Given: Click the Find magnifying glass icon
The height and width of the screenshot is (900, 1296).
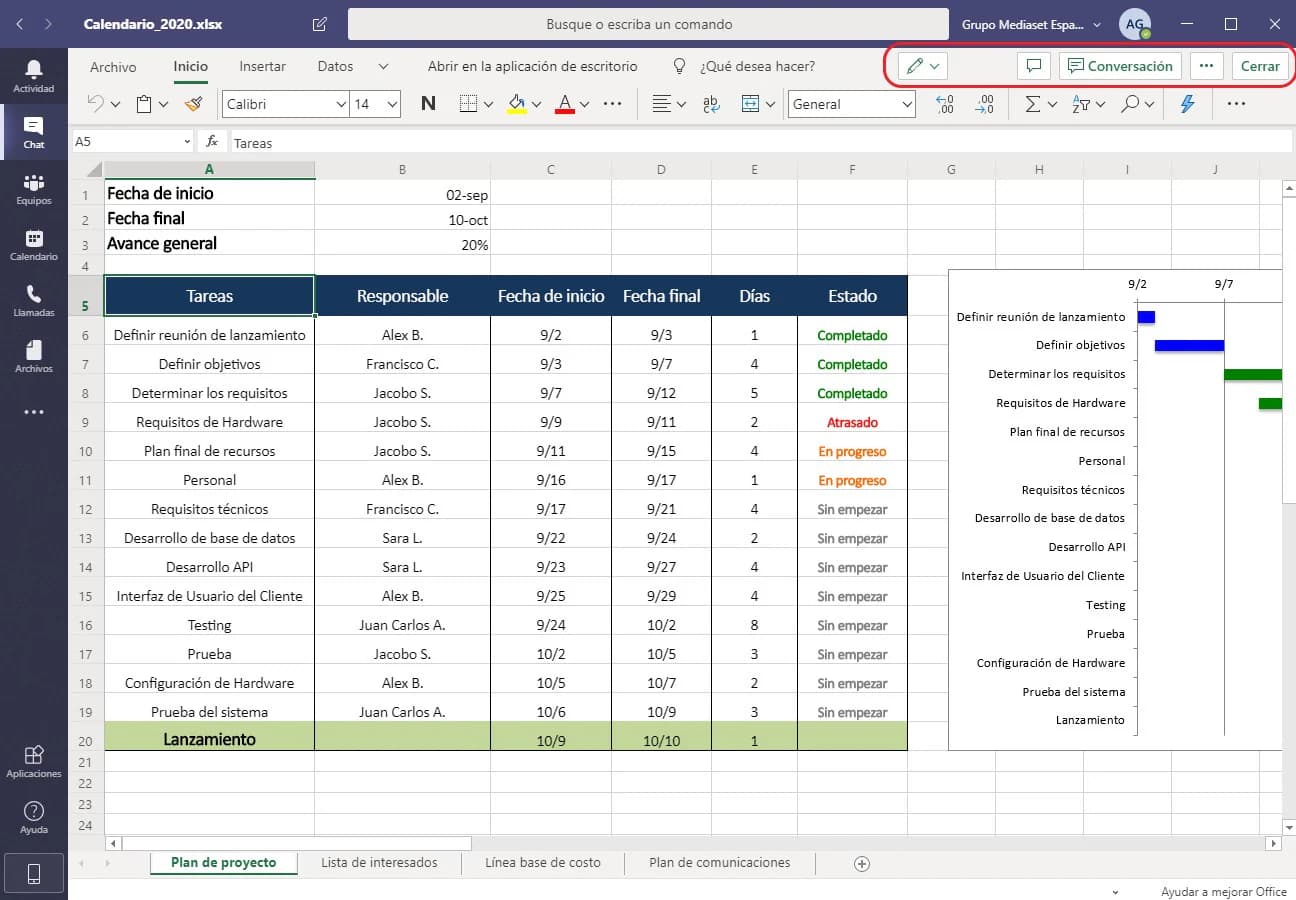Looking at the screenshot, I should click(x=1130, y=104).
